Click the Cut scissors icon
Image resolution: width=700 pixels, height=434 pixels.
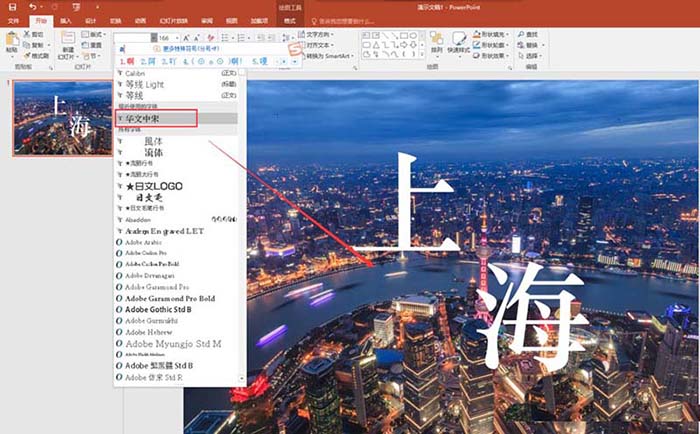pyautogui.click(x=27, y=34)
